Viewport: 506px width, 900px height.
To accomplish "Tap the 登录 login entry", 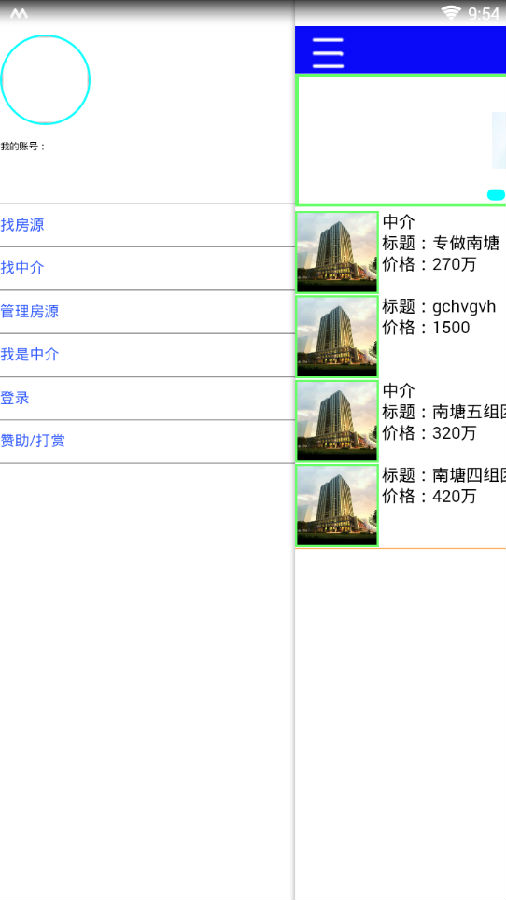I will pyautogui.click(x=147, y=398).
